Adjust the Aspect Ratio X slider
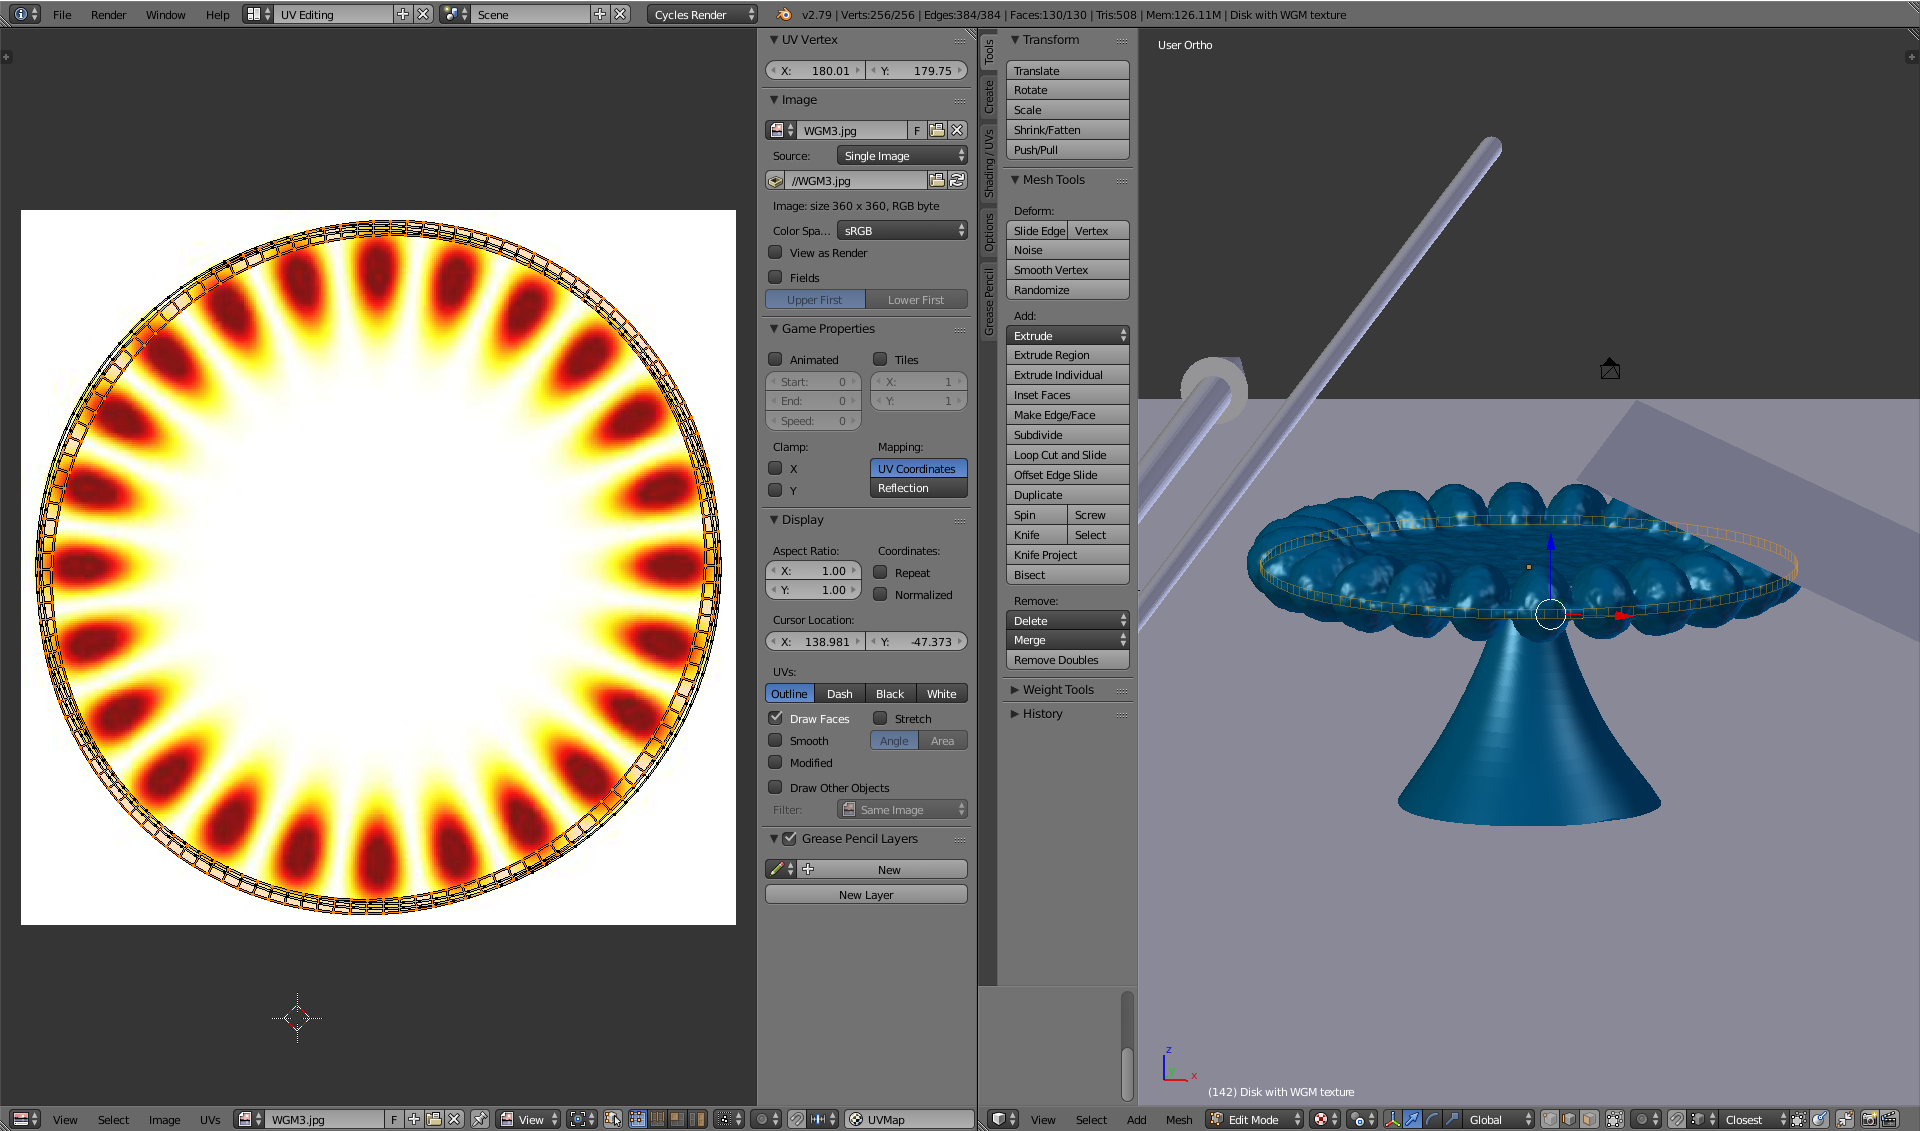The height and width of the screenshot is (1131, 1920). tap(813, 571)
